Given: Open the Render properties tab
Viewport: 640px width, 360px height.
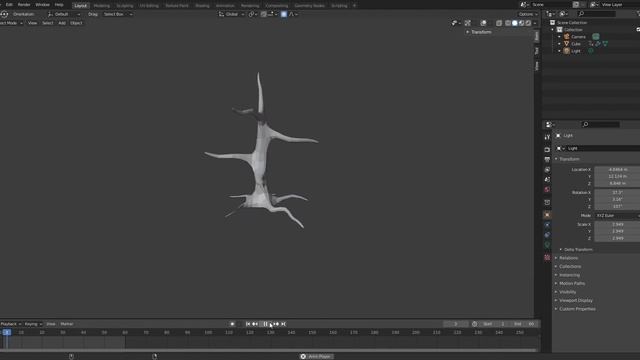Looking at the screenshot, I should pyautogui.click(x=547, y=150).
